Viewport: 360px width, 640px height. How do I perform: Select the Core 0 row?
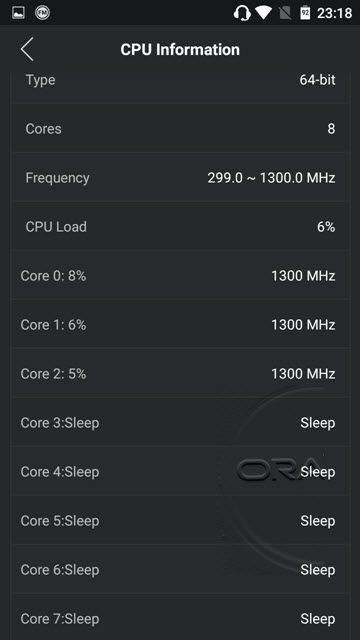(x=180, y=276)
